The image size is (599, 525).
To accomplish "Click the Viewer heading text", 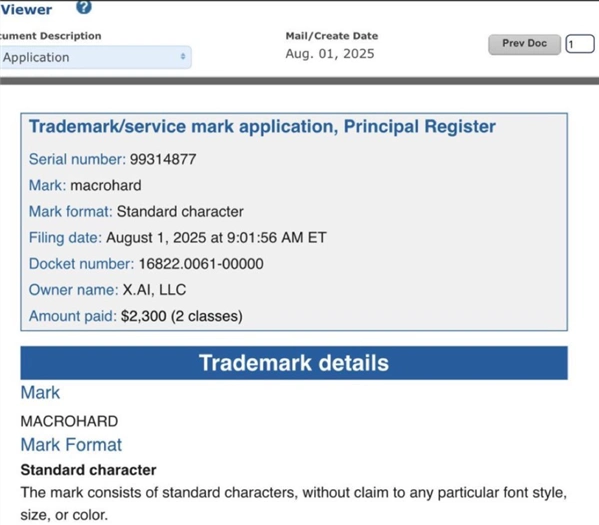I will [26, 10].
